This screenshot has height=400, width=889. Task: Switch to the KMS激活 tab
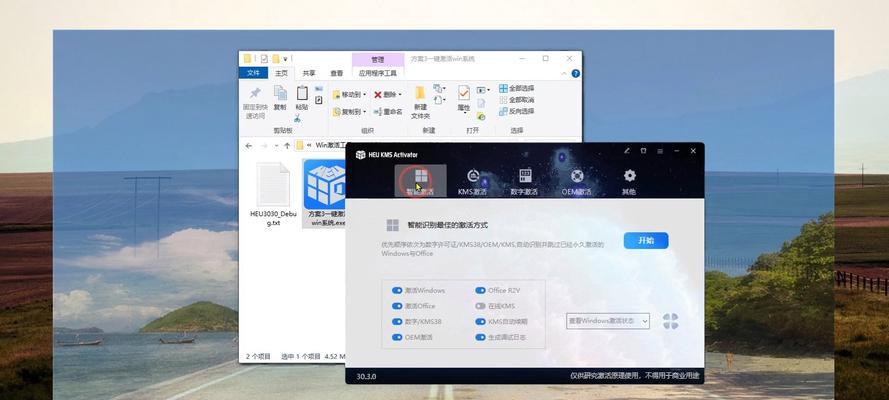coord(472,182)
